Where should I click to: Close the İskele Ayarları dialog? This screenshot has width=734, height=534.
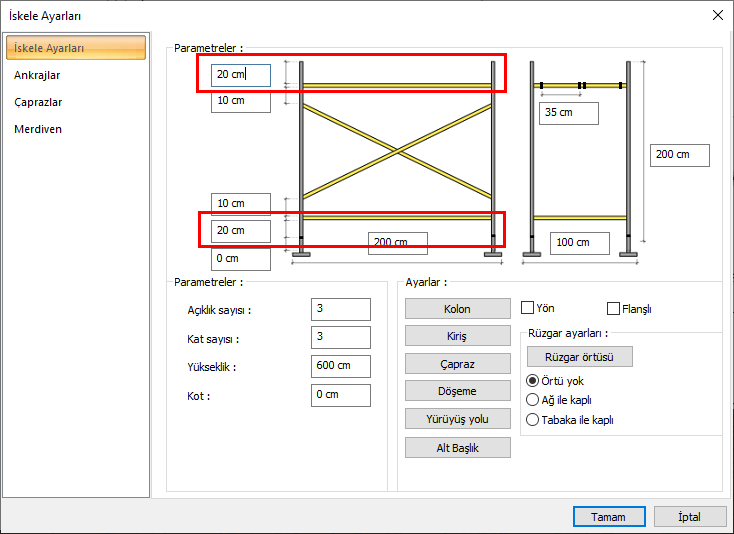(718, 15)
